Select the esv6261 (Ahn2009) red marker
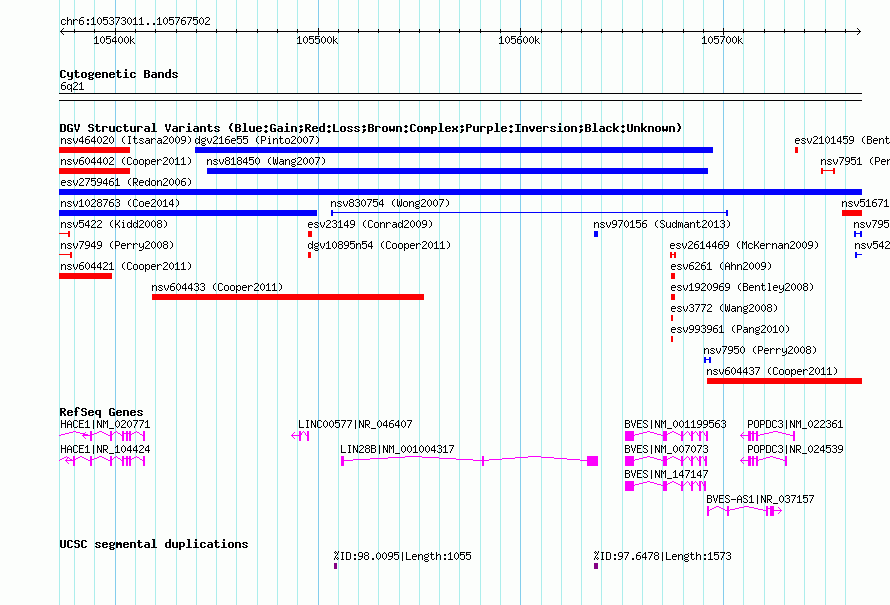 click(673, 276)
